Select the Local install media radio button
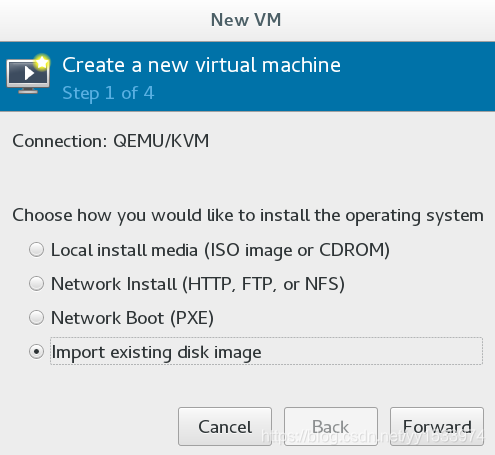 click(36, 250)
